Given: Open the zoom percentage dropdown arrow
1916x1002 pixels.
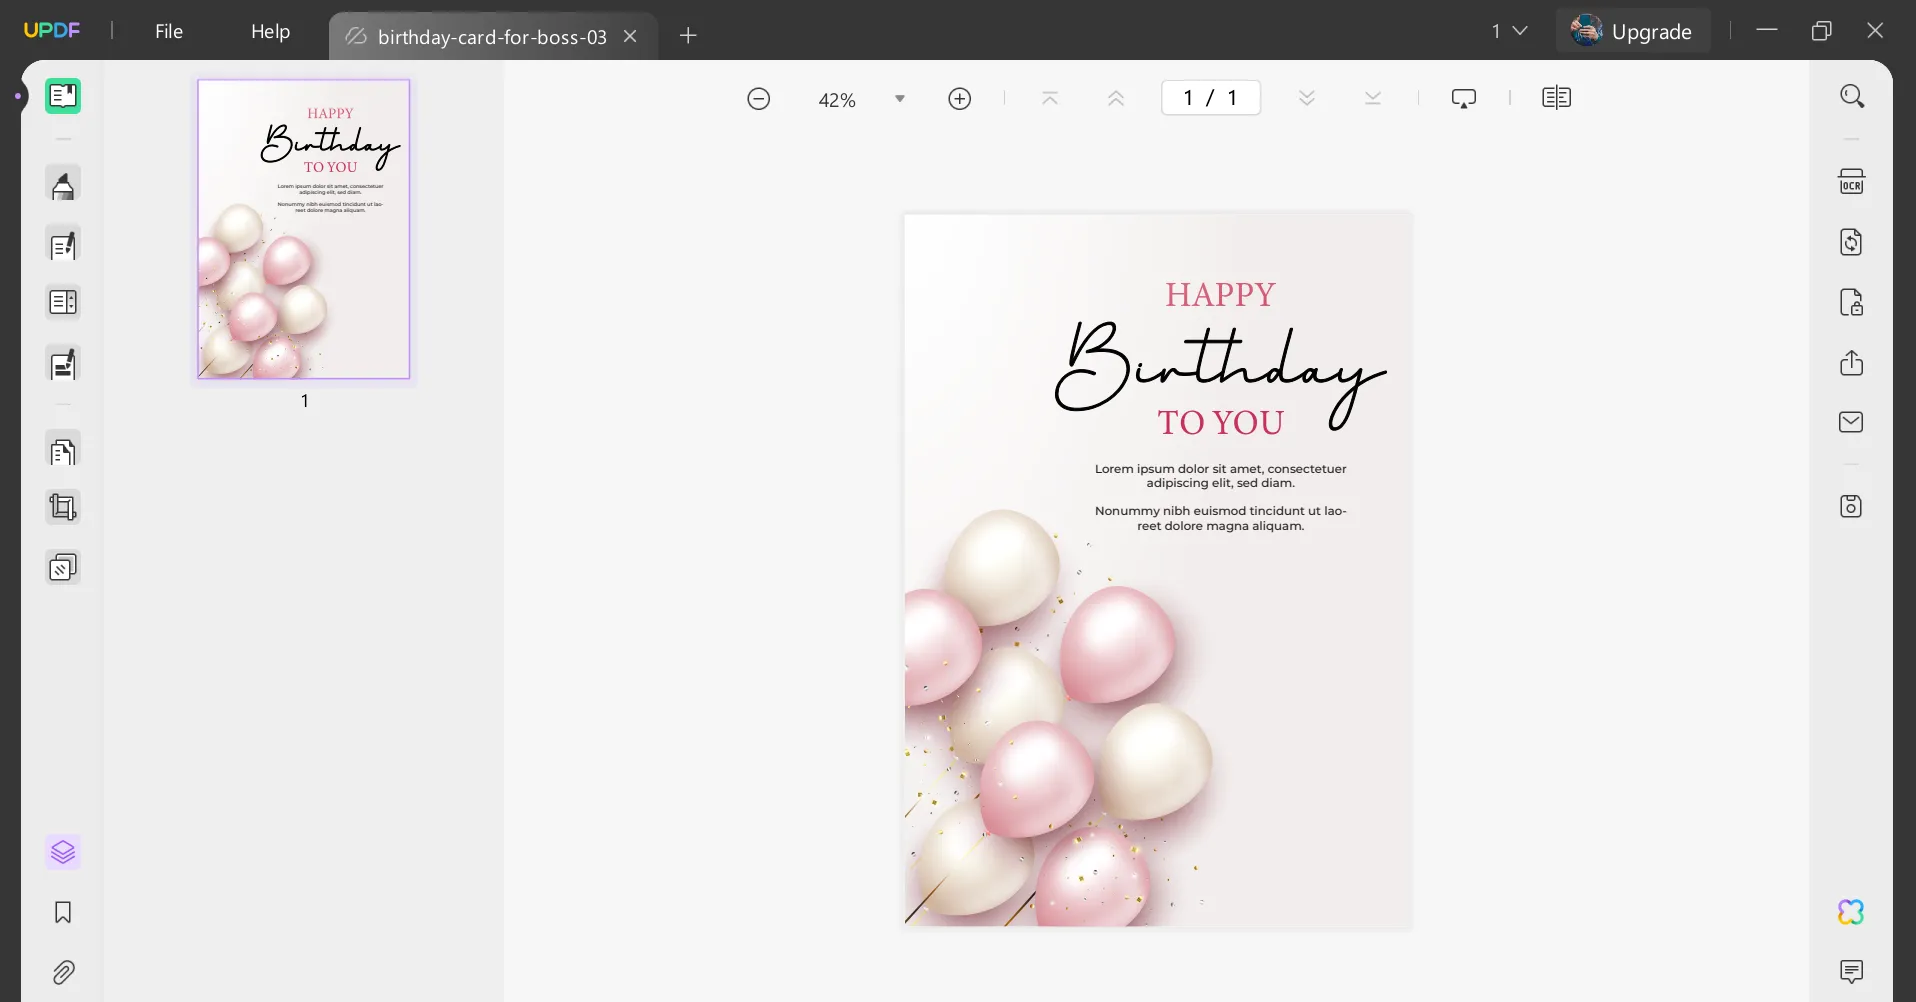Looking at the screenshot, I should 900,99.
